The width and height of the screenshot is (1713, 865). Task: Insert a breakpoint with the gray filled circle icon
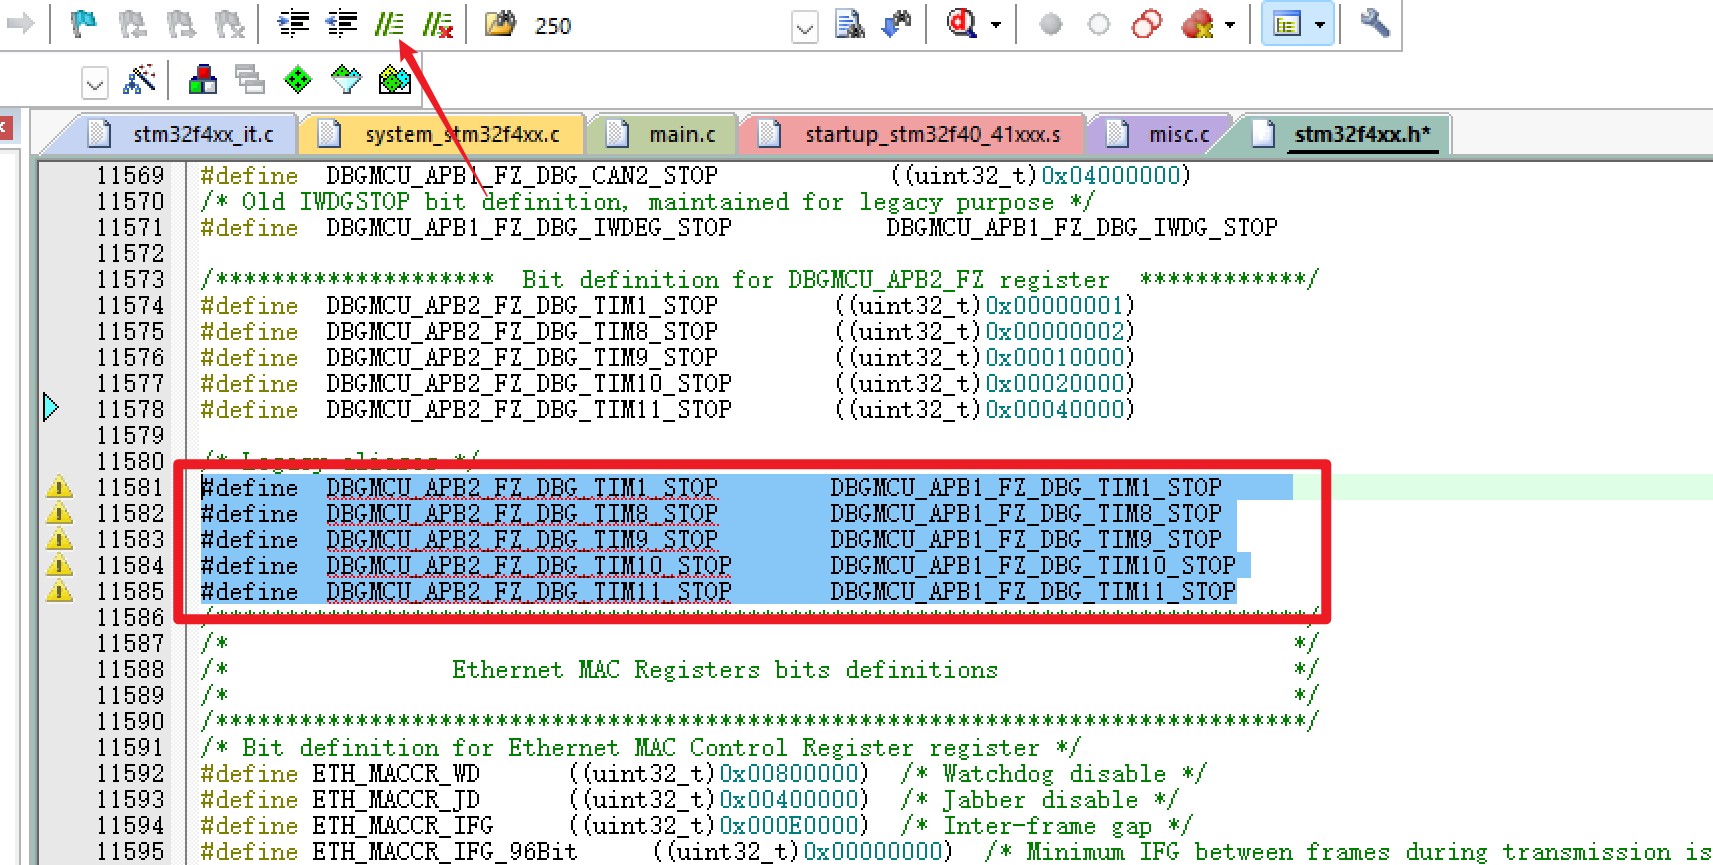tap(1050, 24)
